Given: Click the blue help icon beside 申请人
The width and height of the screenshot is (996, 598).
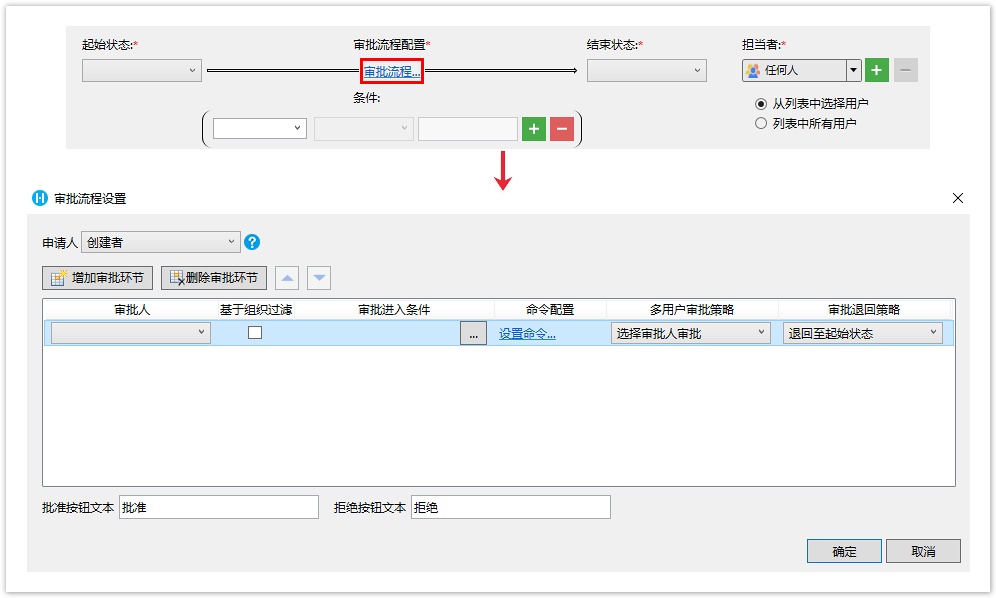Looking at the screenshot, I should tap(252, 242).
